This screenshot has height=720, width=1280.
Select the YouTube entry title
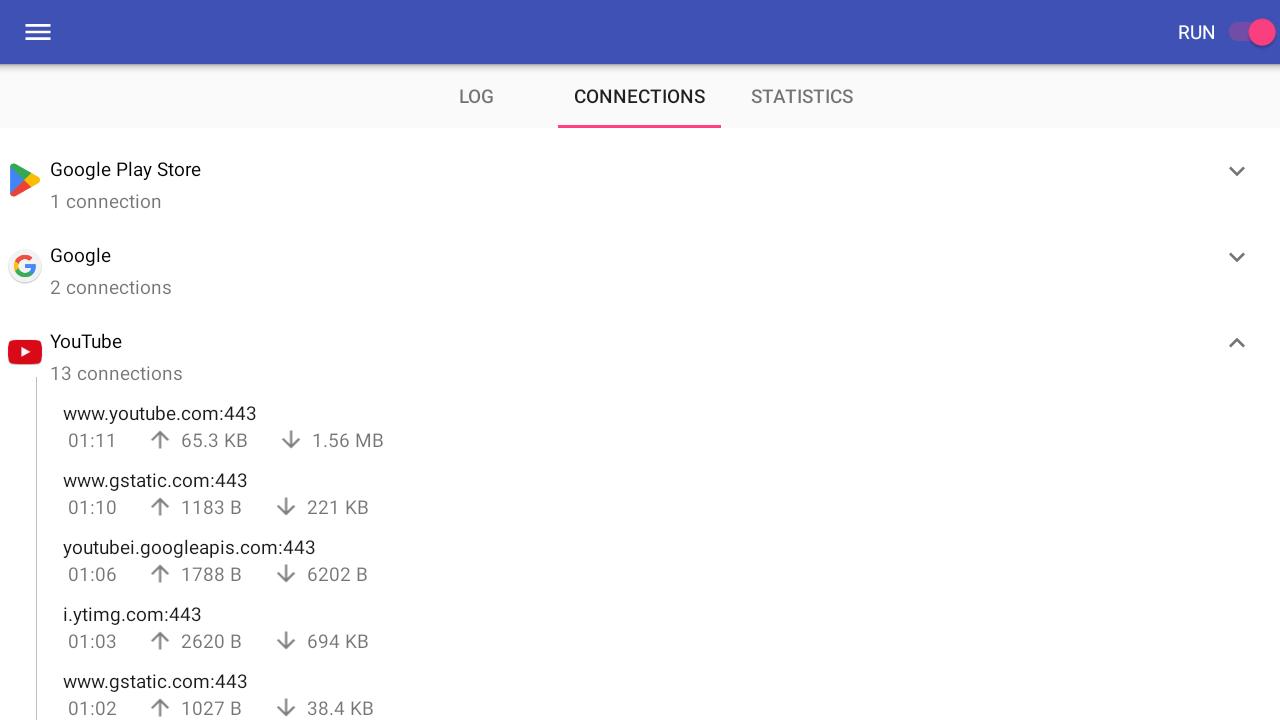[x=86, y=342]
